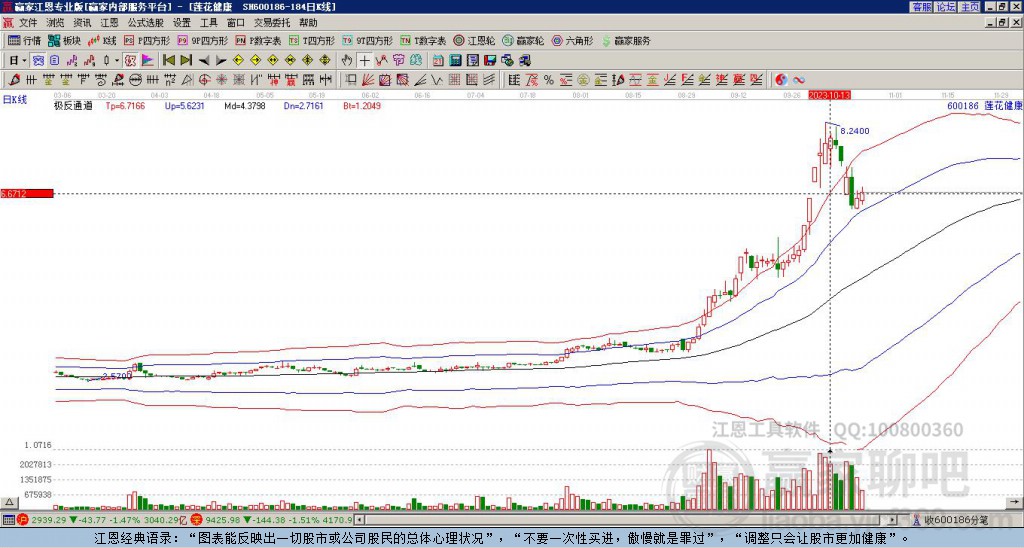Open the 江恩 menu
Image resolution: width=1024 pixels, height=548 pixels.
[x=110, y=23]
